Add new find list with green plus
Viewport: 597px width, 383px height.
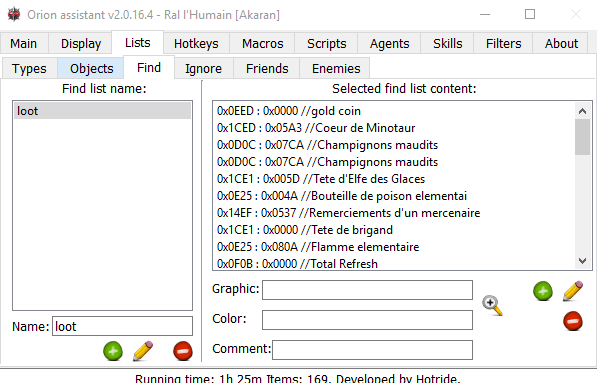[113, 351]
